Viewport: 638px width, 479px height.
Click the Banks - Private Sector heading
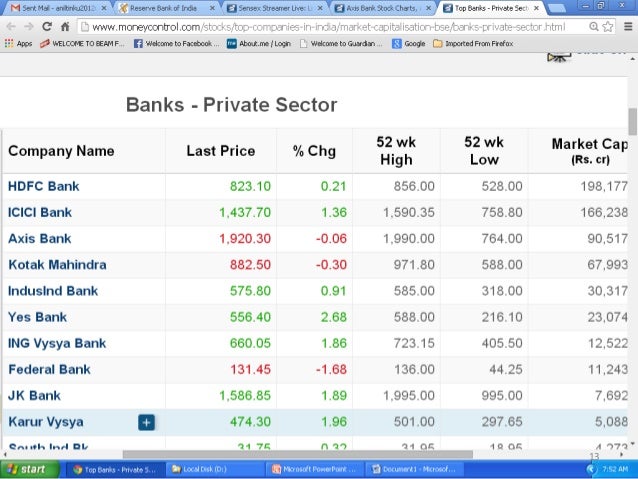(x=232, y=105)
